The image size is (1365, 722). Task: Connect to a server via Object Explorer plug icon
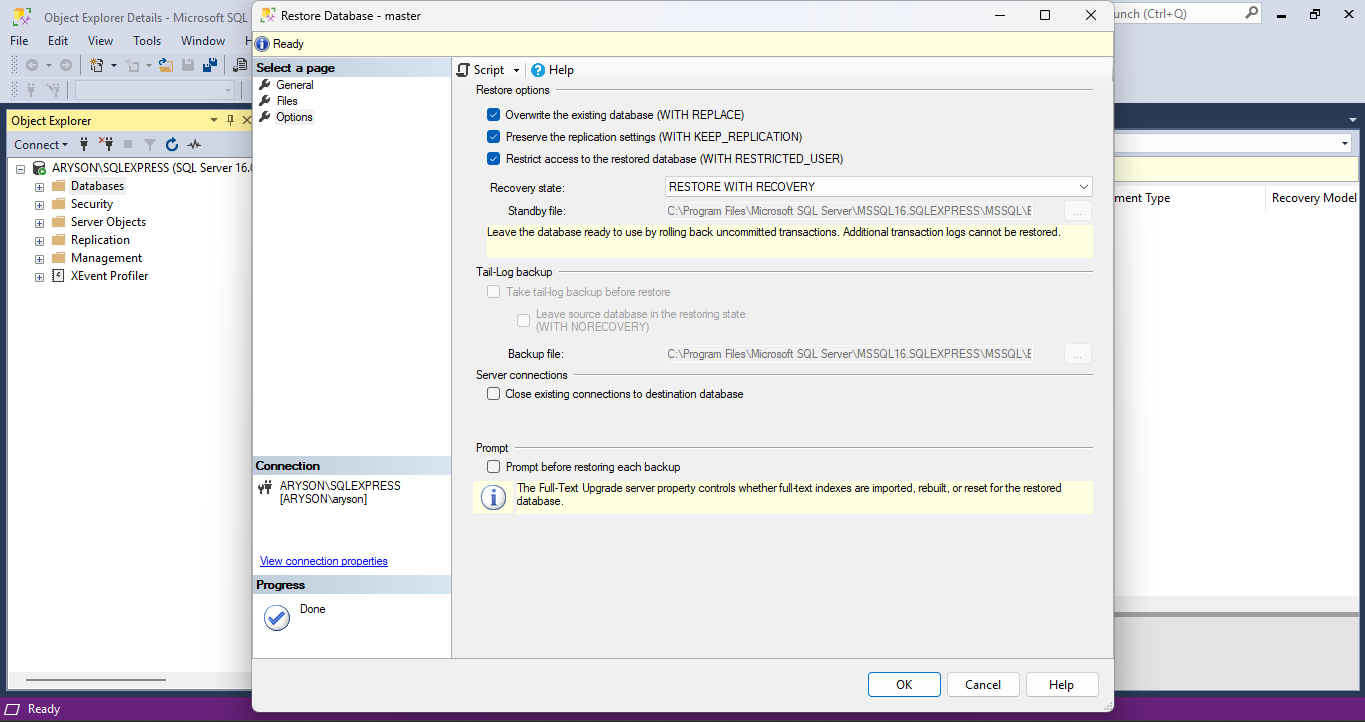click(83, 145)
